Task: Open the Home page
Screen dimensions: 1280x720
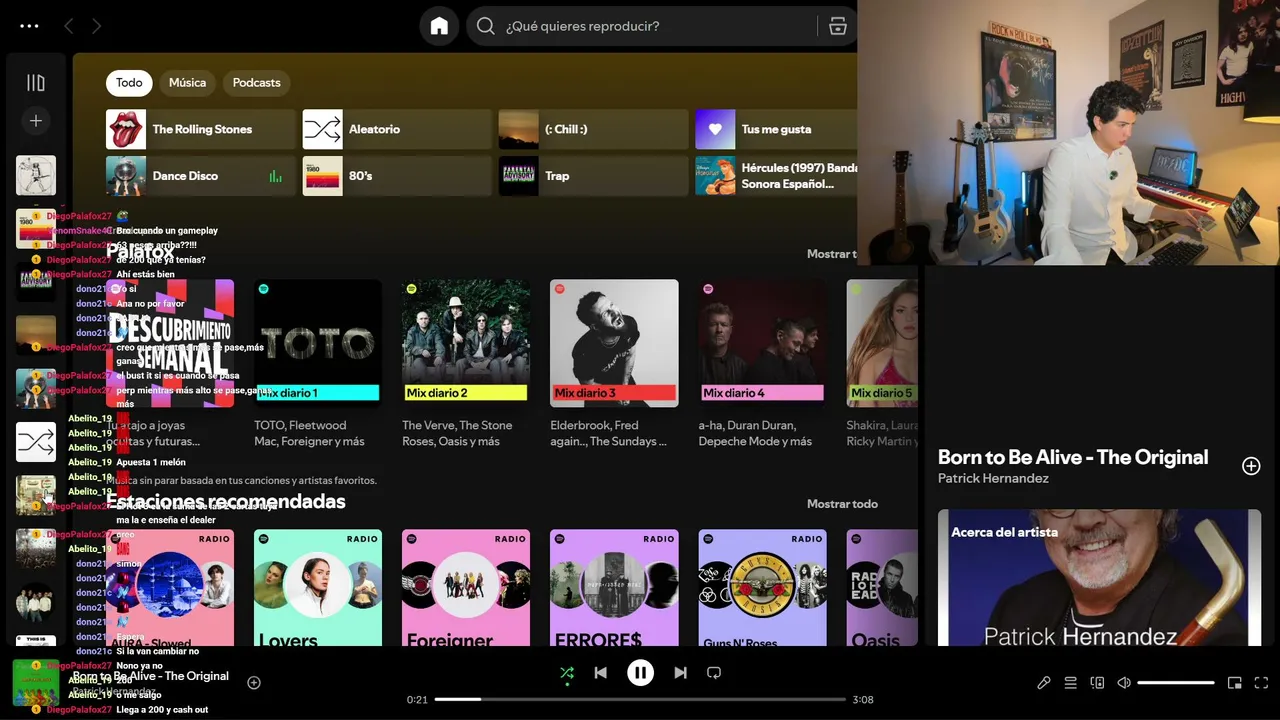Action: pos(439,26)
